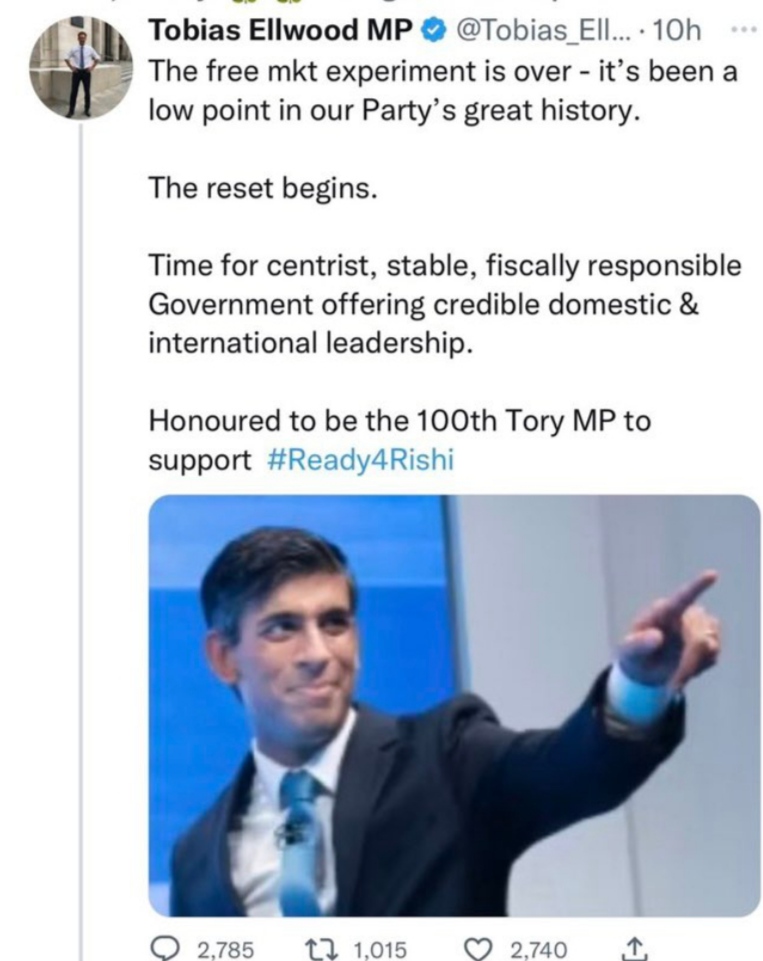Screen dimensions: 763x961
Task: Open Tobias Ellwood's profile avatar
Action: point(81,66)
